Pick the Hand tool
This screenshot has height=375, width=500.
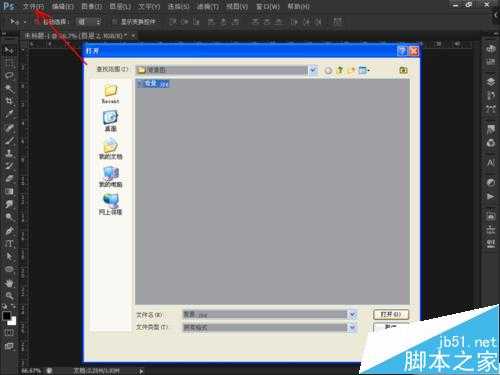pyautogui.click(x=9, y=283)
